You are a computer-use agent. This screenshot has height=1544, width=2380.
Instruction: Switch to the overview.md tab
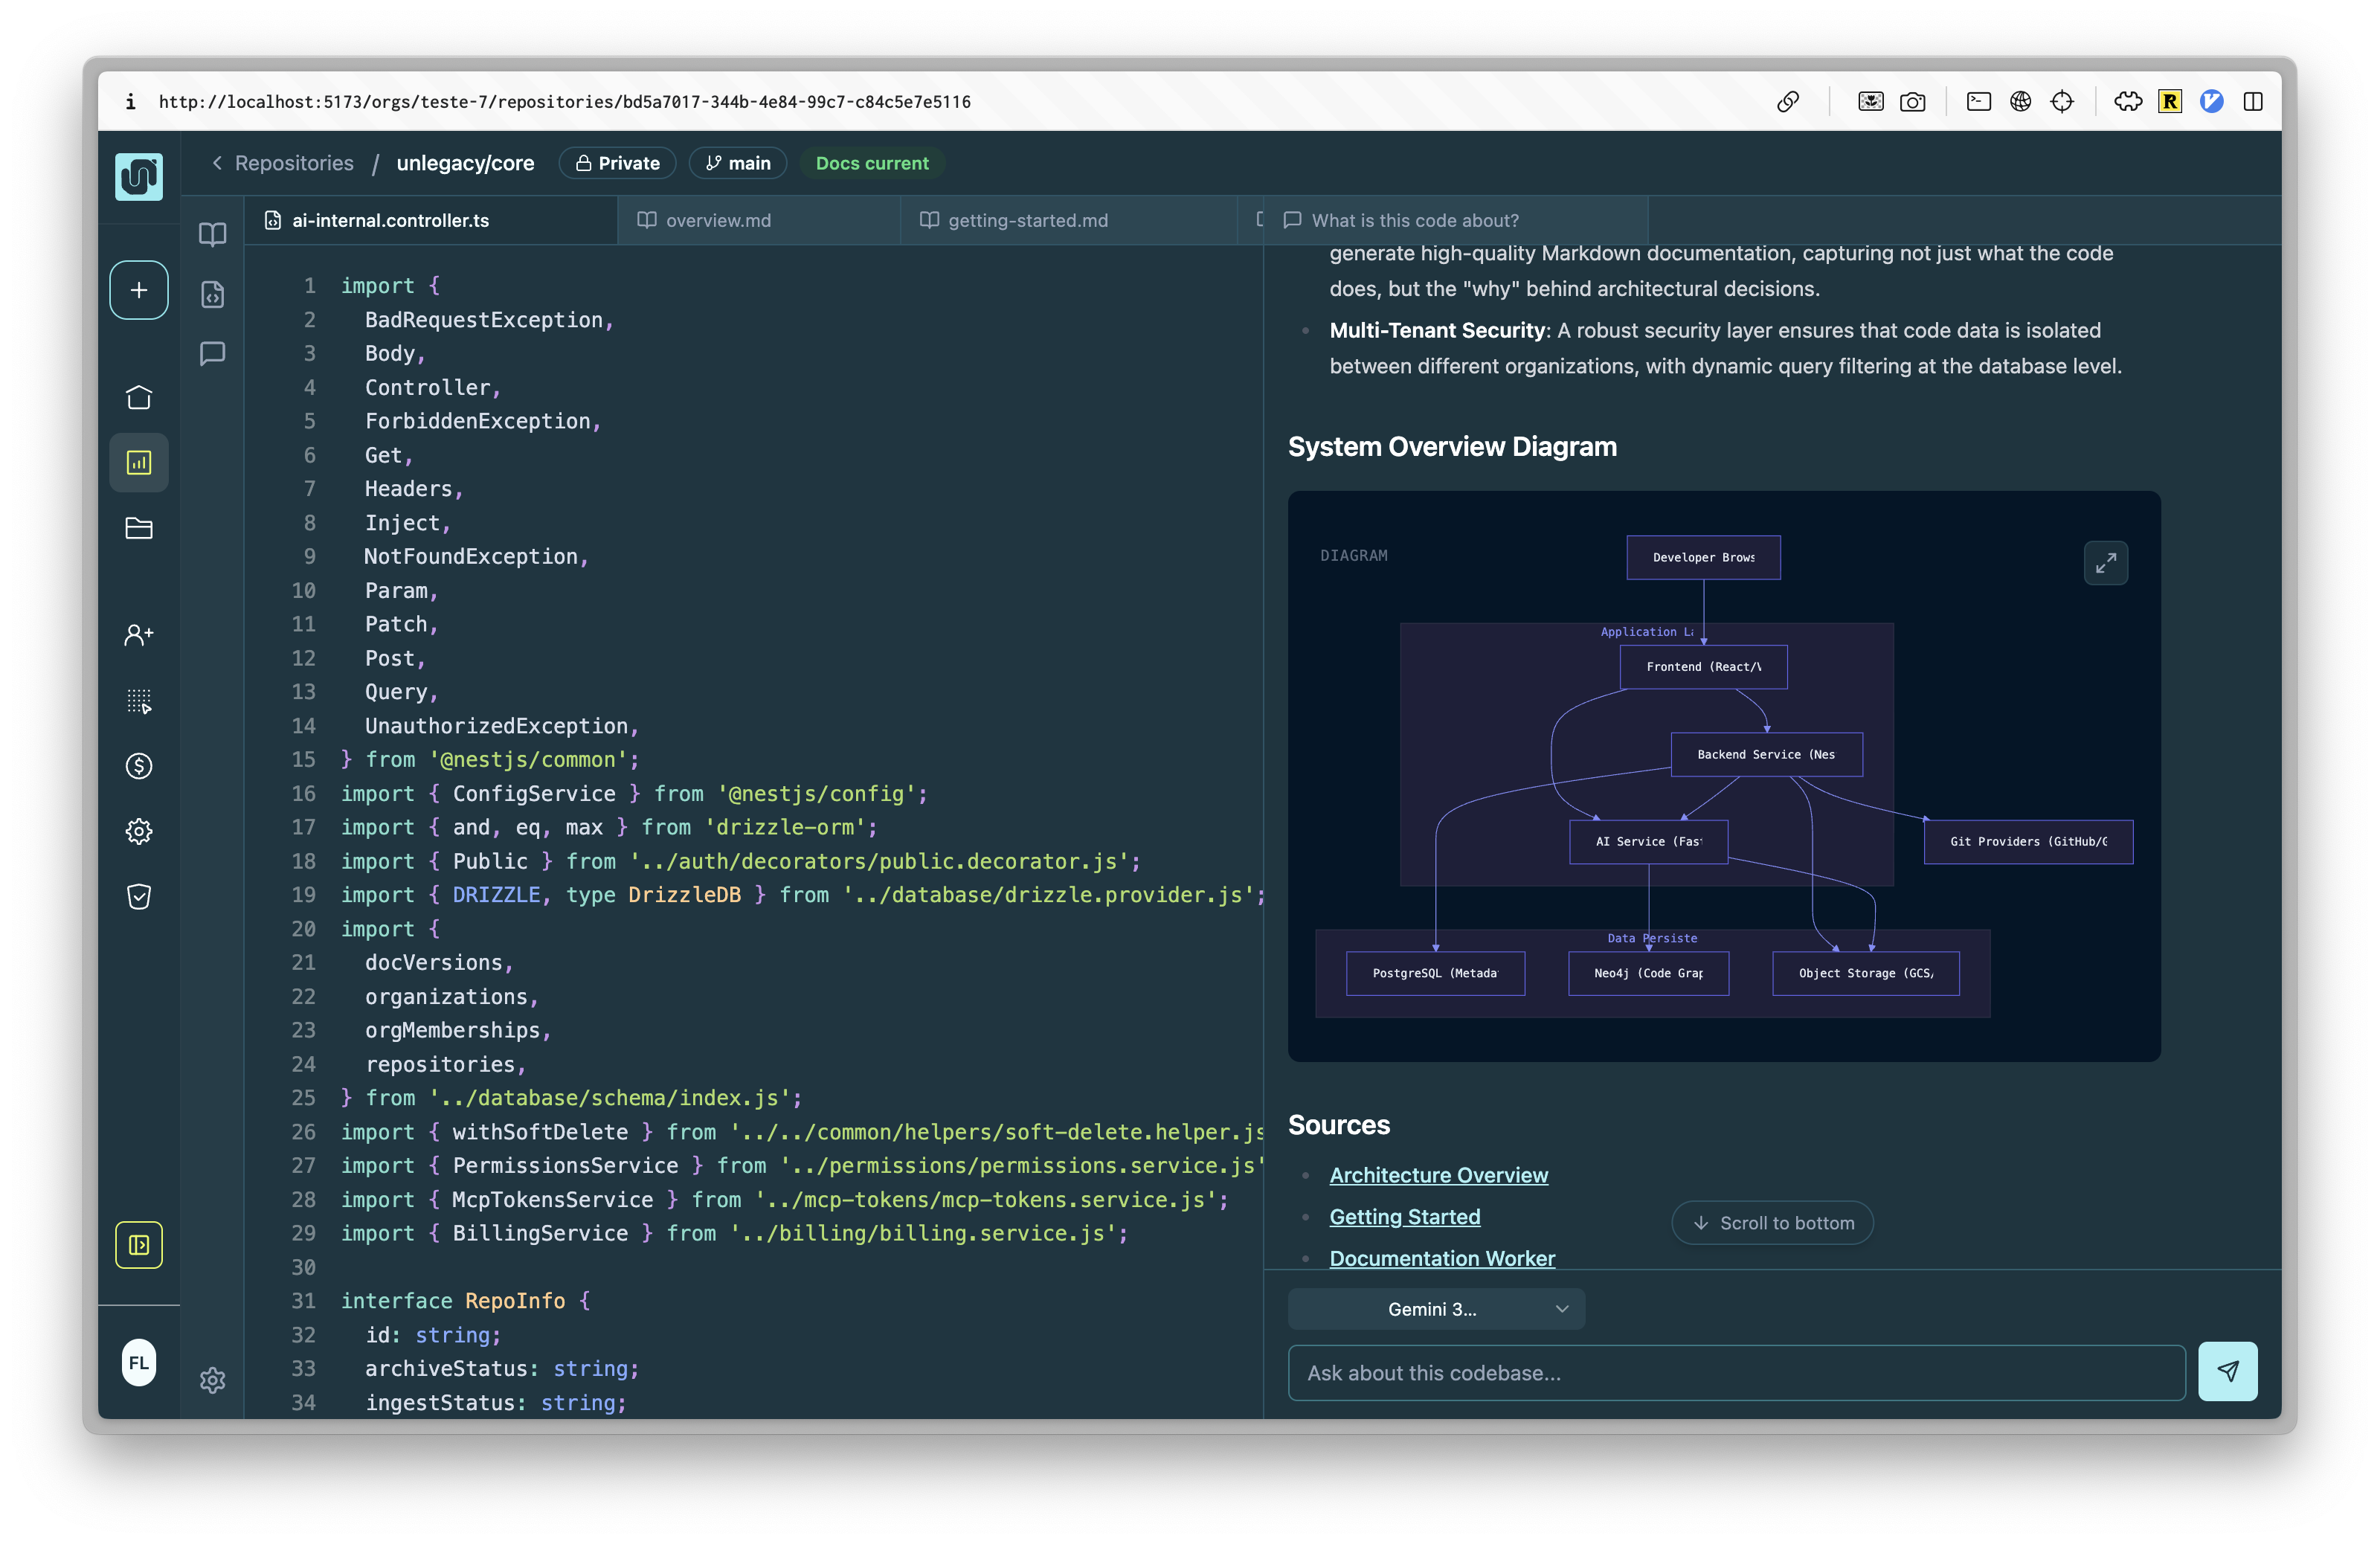(x=717, y=220)
